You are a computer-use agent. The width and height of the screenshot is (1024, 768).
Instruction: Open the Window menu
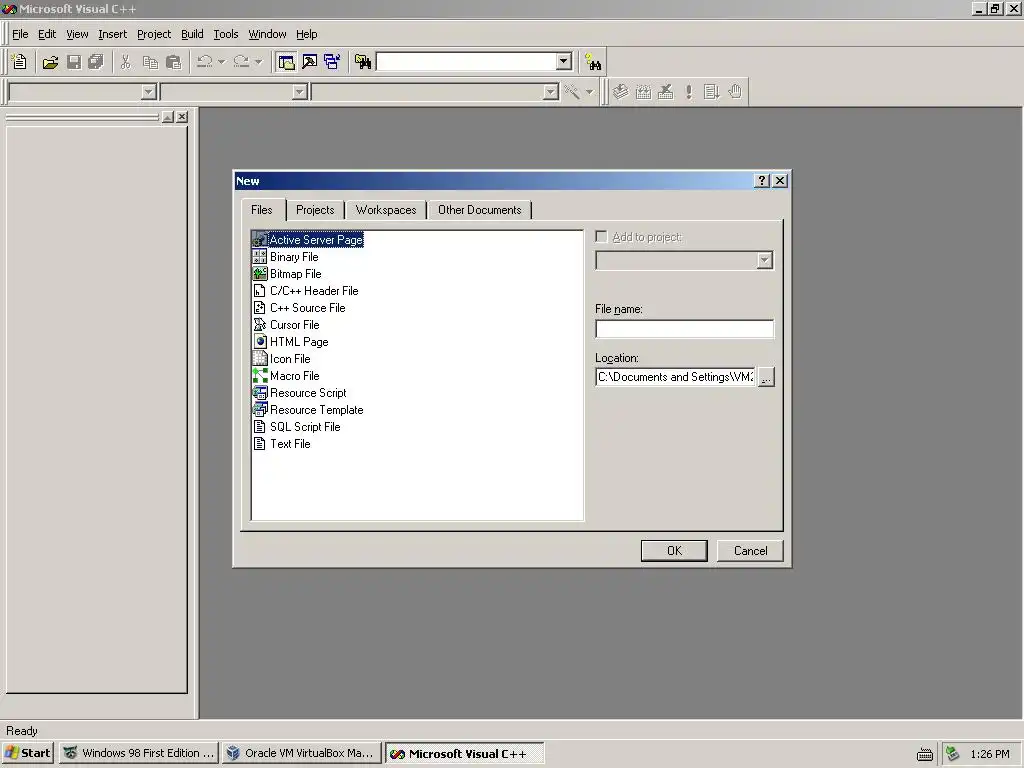click(x=267, y=34)
